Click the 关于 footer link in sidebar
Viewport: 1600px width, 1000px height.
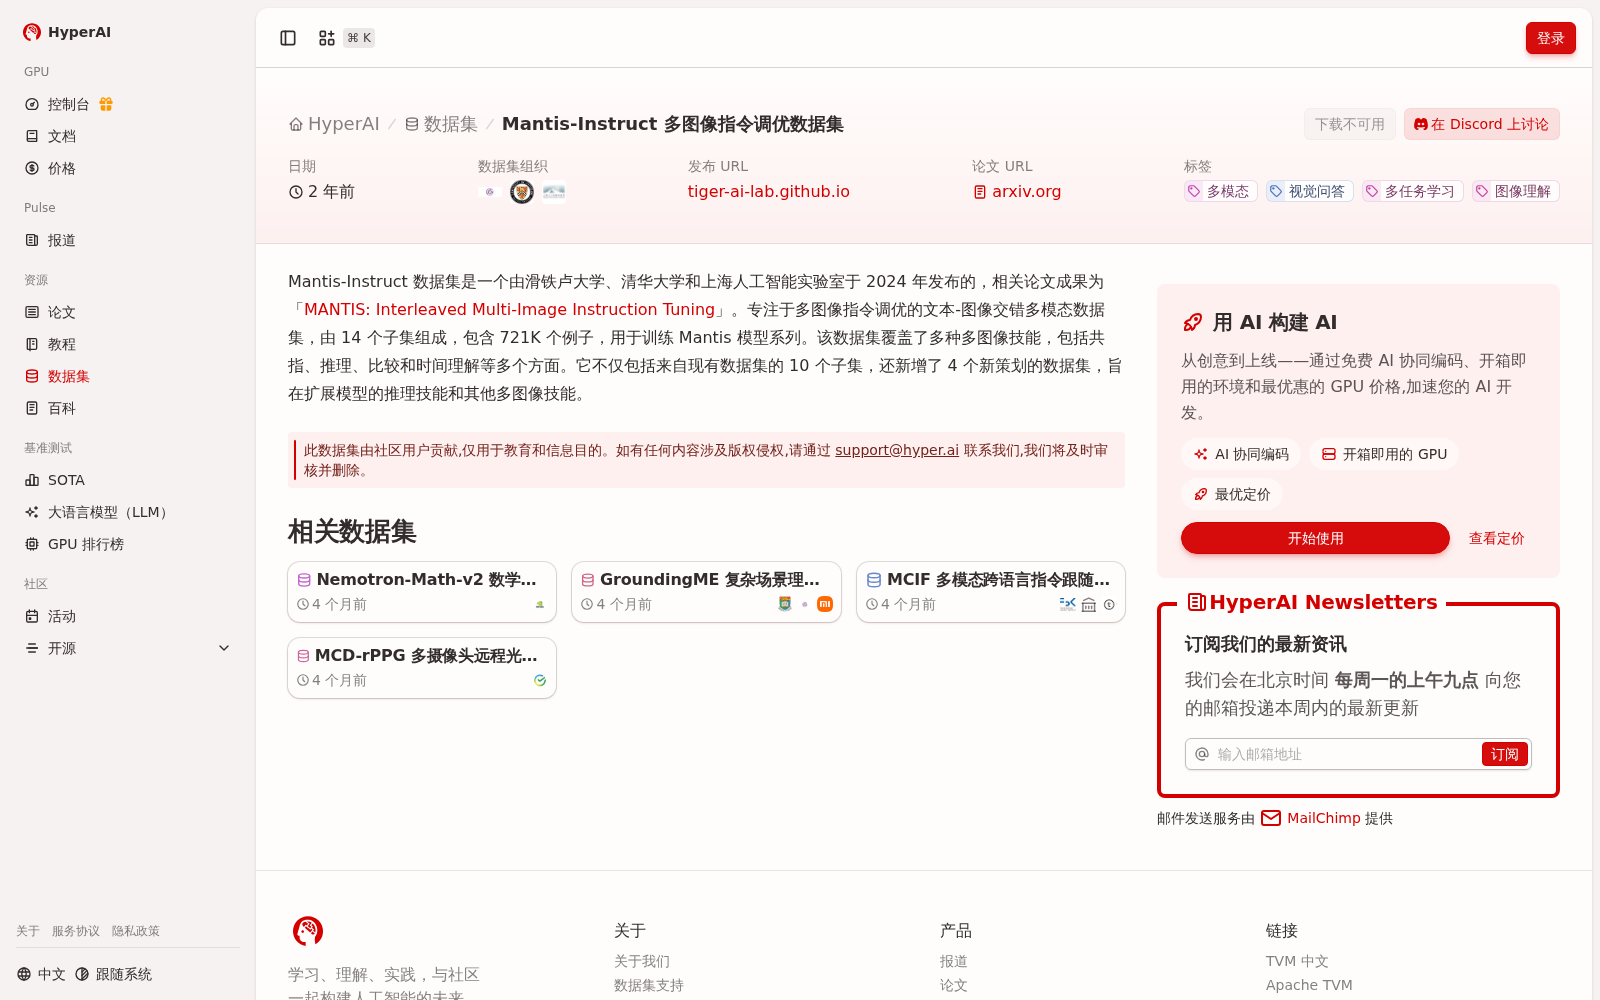tap(28, 931)
